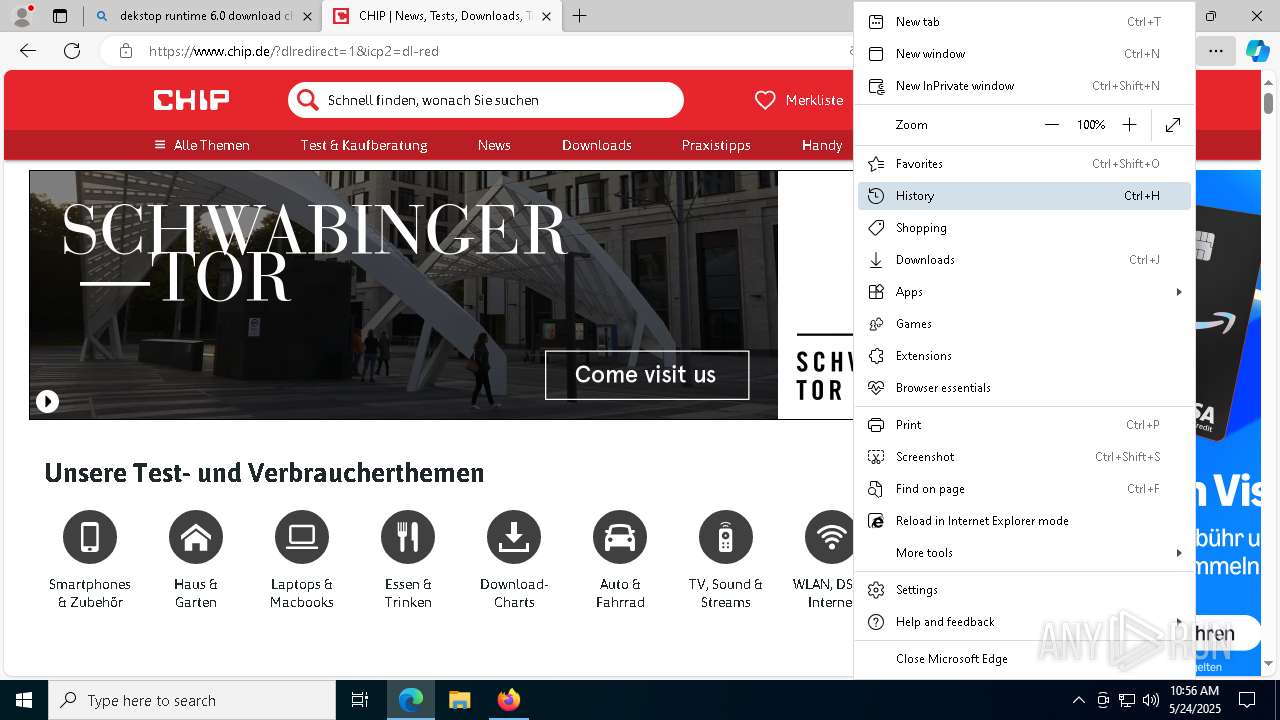Open Handy navigation link
Image resolution: width=1280 pixels, height=720 pixels.
click(x=822, y=145)
